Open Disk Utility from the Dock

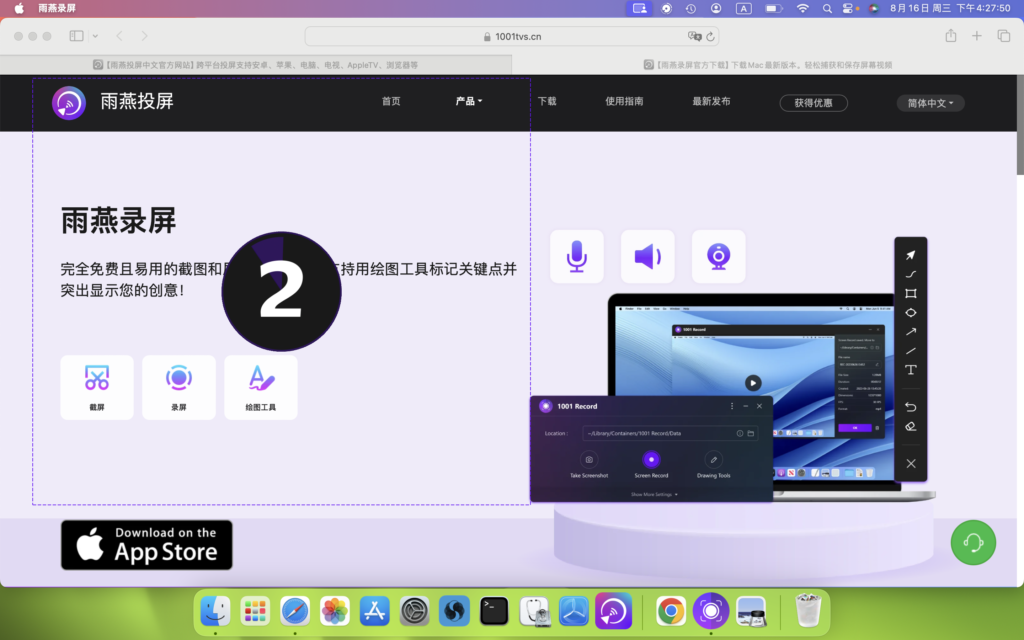pos(534,611)
